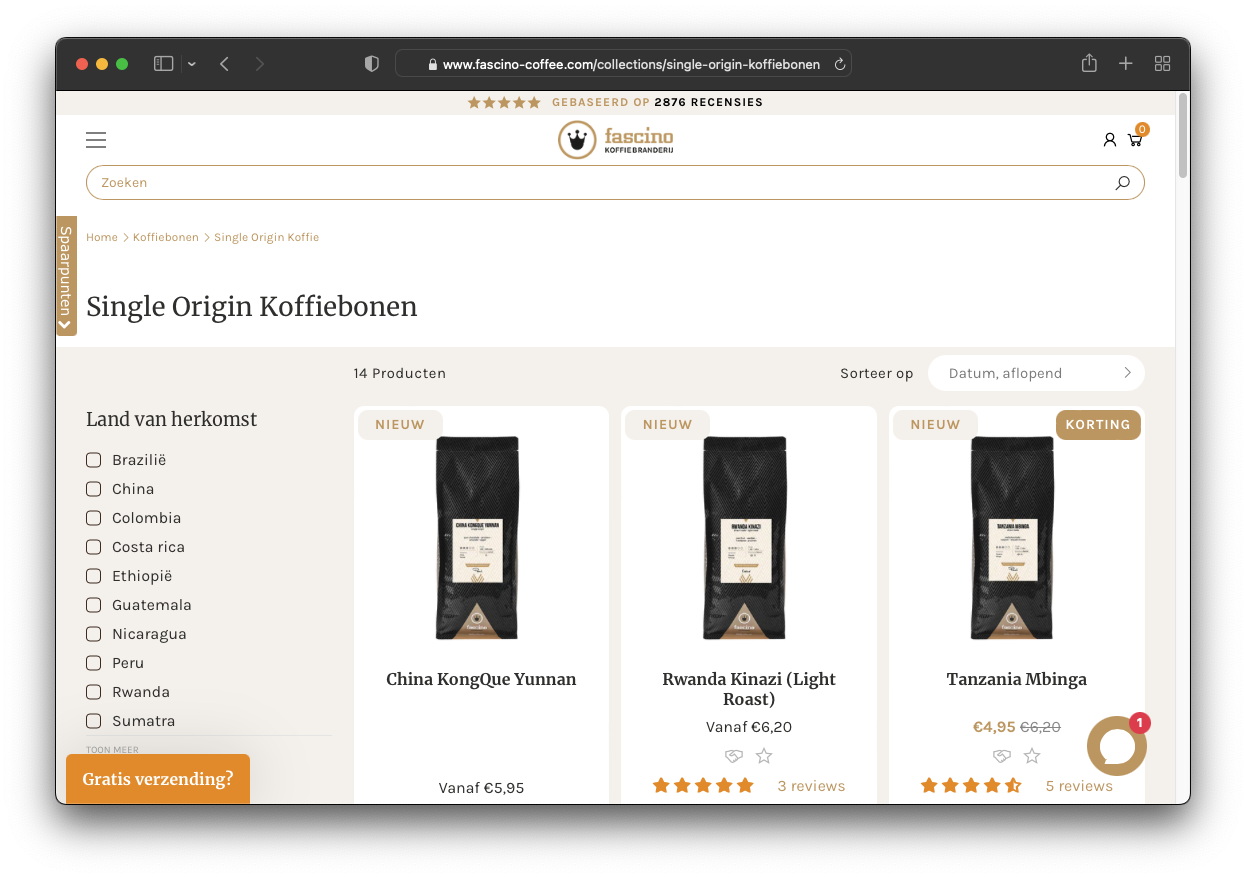Expand countries with 'Toon meer'

tap(112, 749)
